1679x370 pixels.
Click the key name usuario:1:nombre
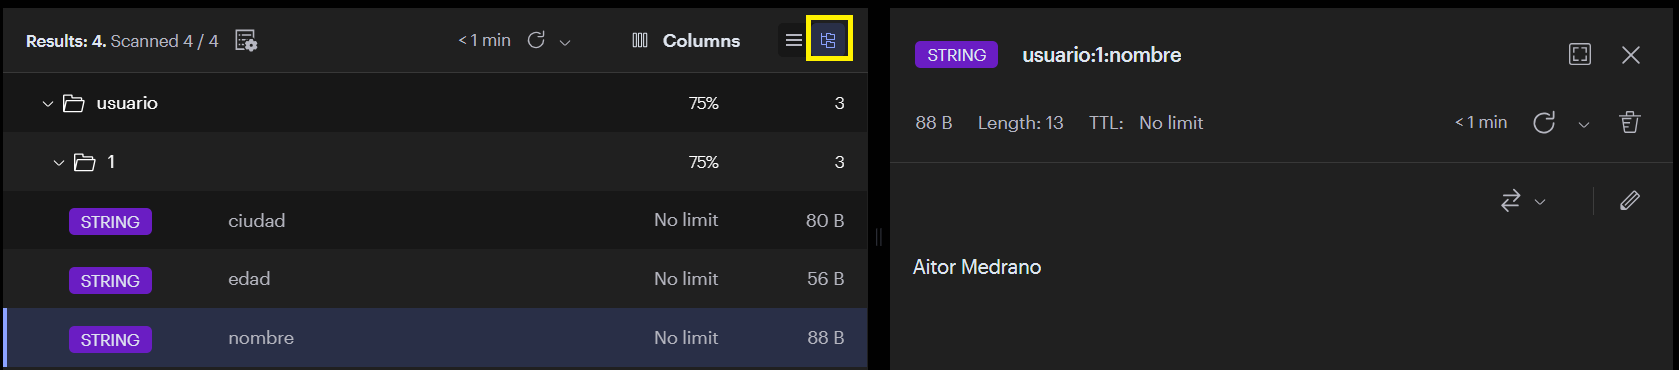click(x=1101, y=55)
